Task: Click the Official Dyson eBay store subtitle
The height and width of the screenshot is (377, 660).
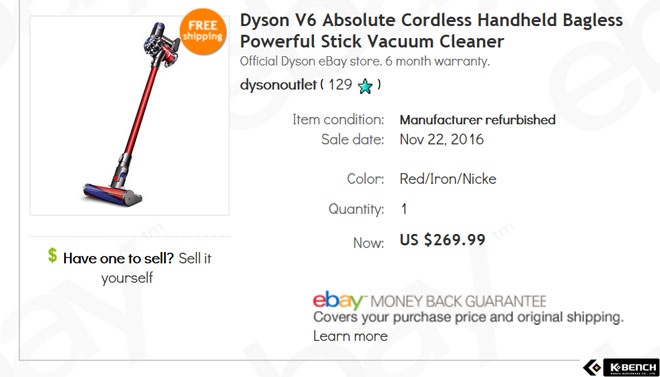Action: (x=365, y=62)
